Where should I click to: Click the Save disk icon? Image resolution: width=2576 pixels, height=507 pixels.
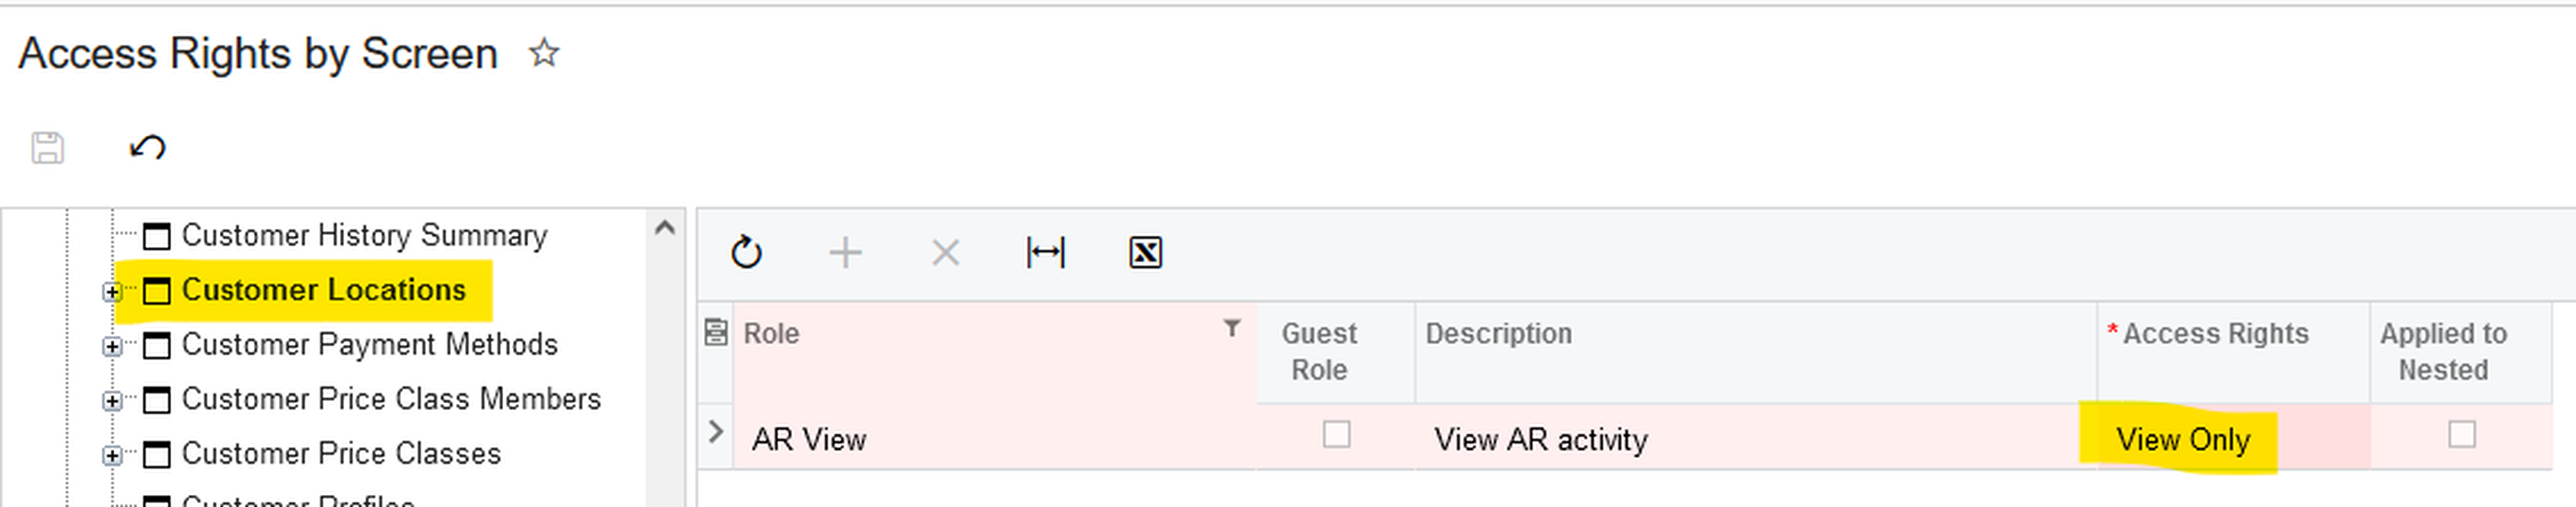click(47, 148)
